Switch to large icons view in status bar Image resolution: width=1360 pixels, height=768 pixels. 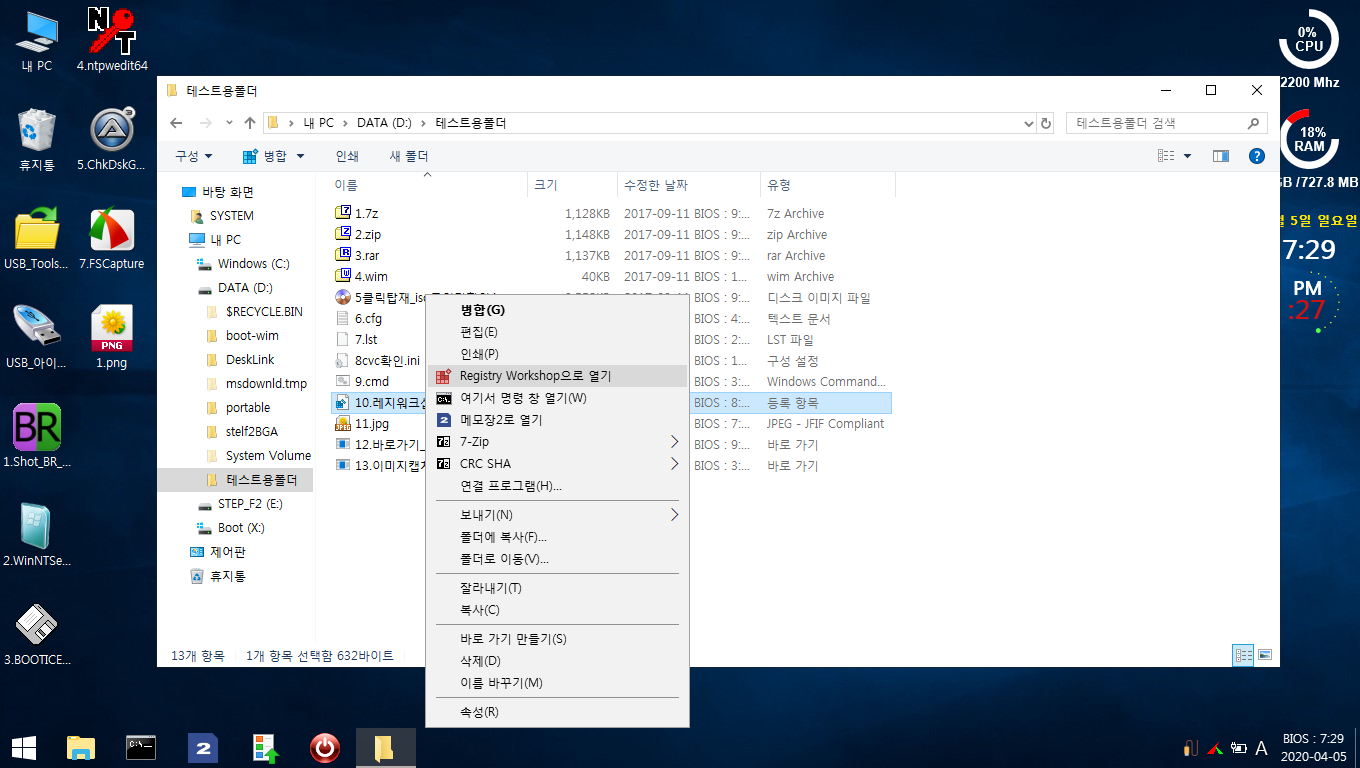coord(1265,655)
